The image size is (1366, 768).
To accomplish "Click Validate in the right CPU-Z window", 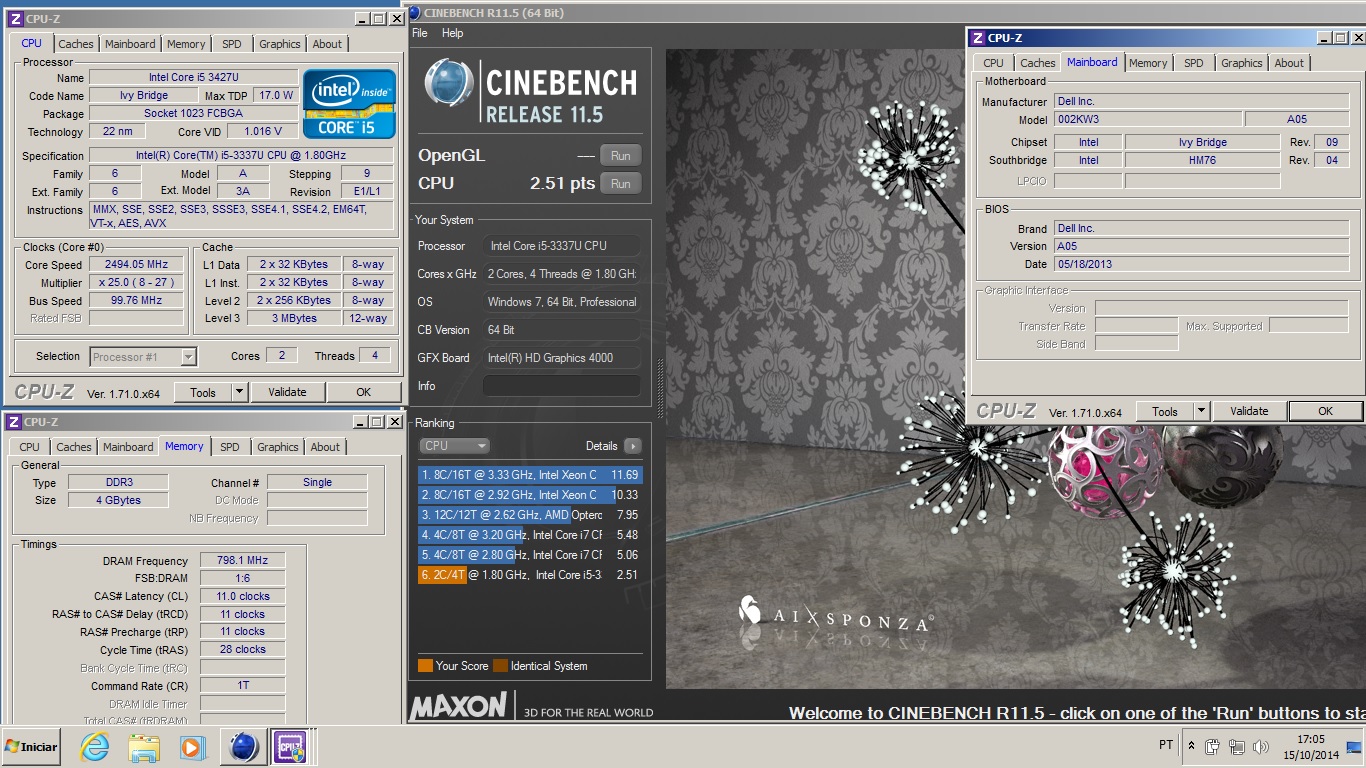I will click(1249, 411).
